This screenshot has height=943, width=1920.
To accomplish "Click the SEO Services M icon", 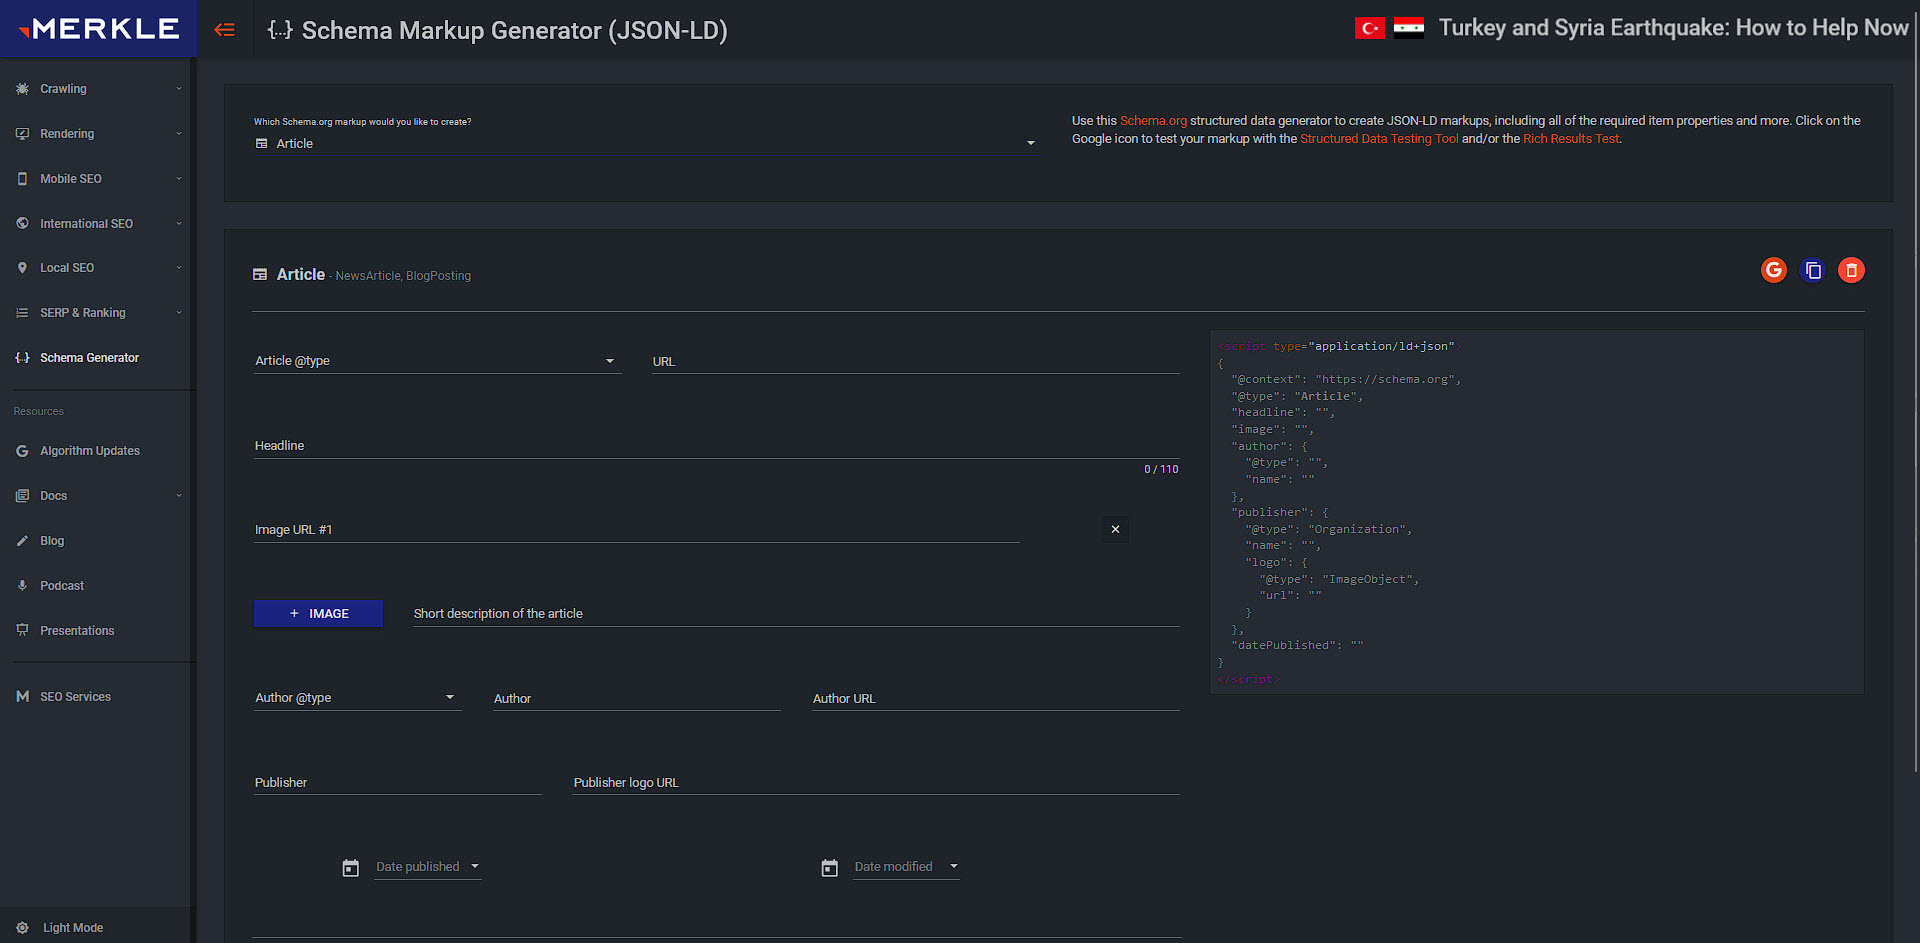I will click(22, 697).
